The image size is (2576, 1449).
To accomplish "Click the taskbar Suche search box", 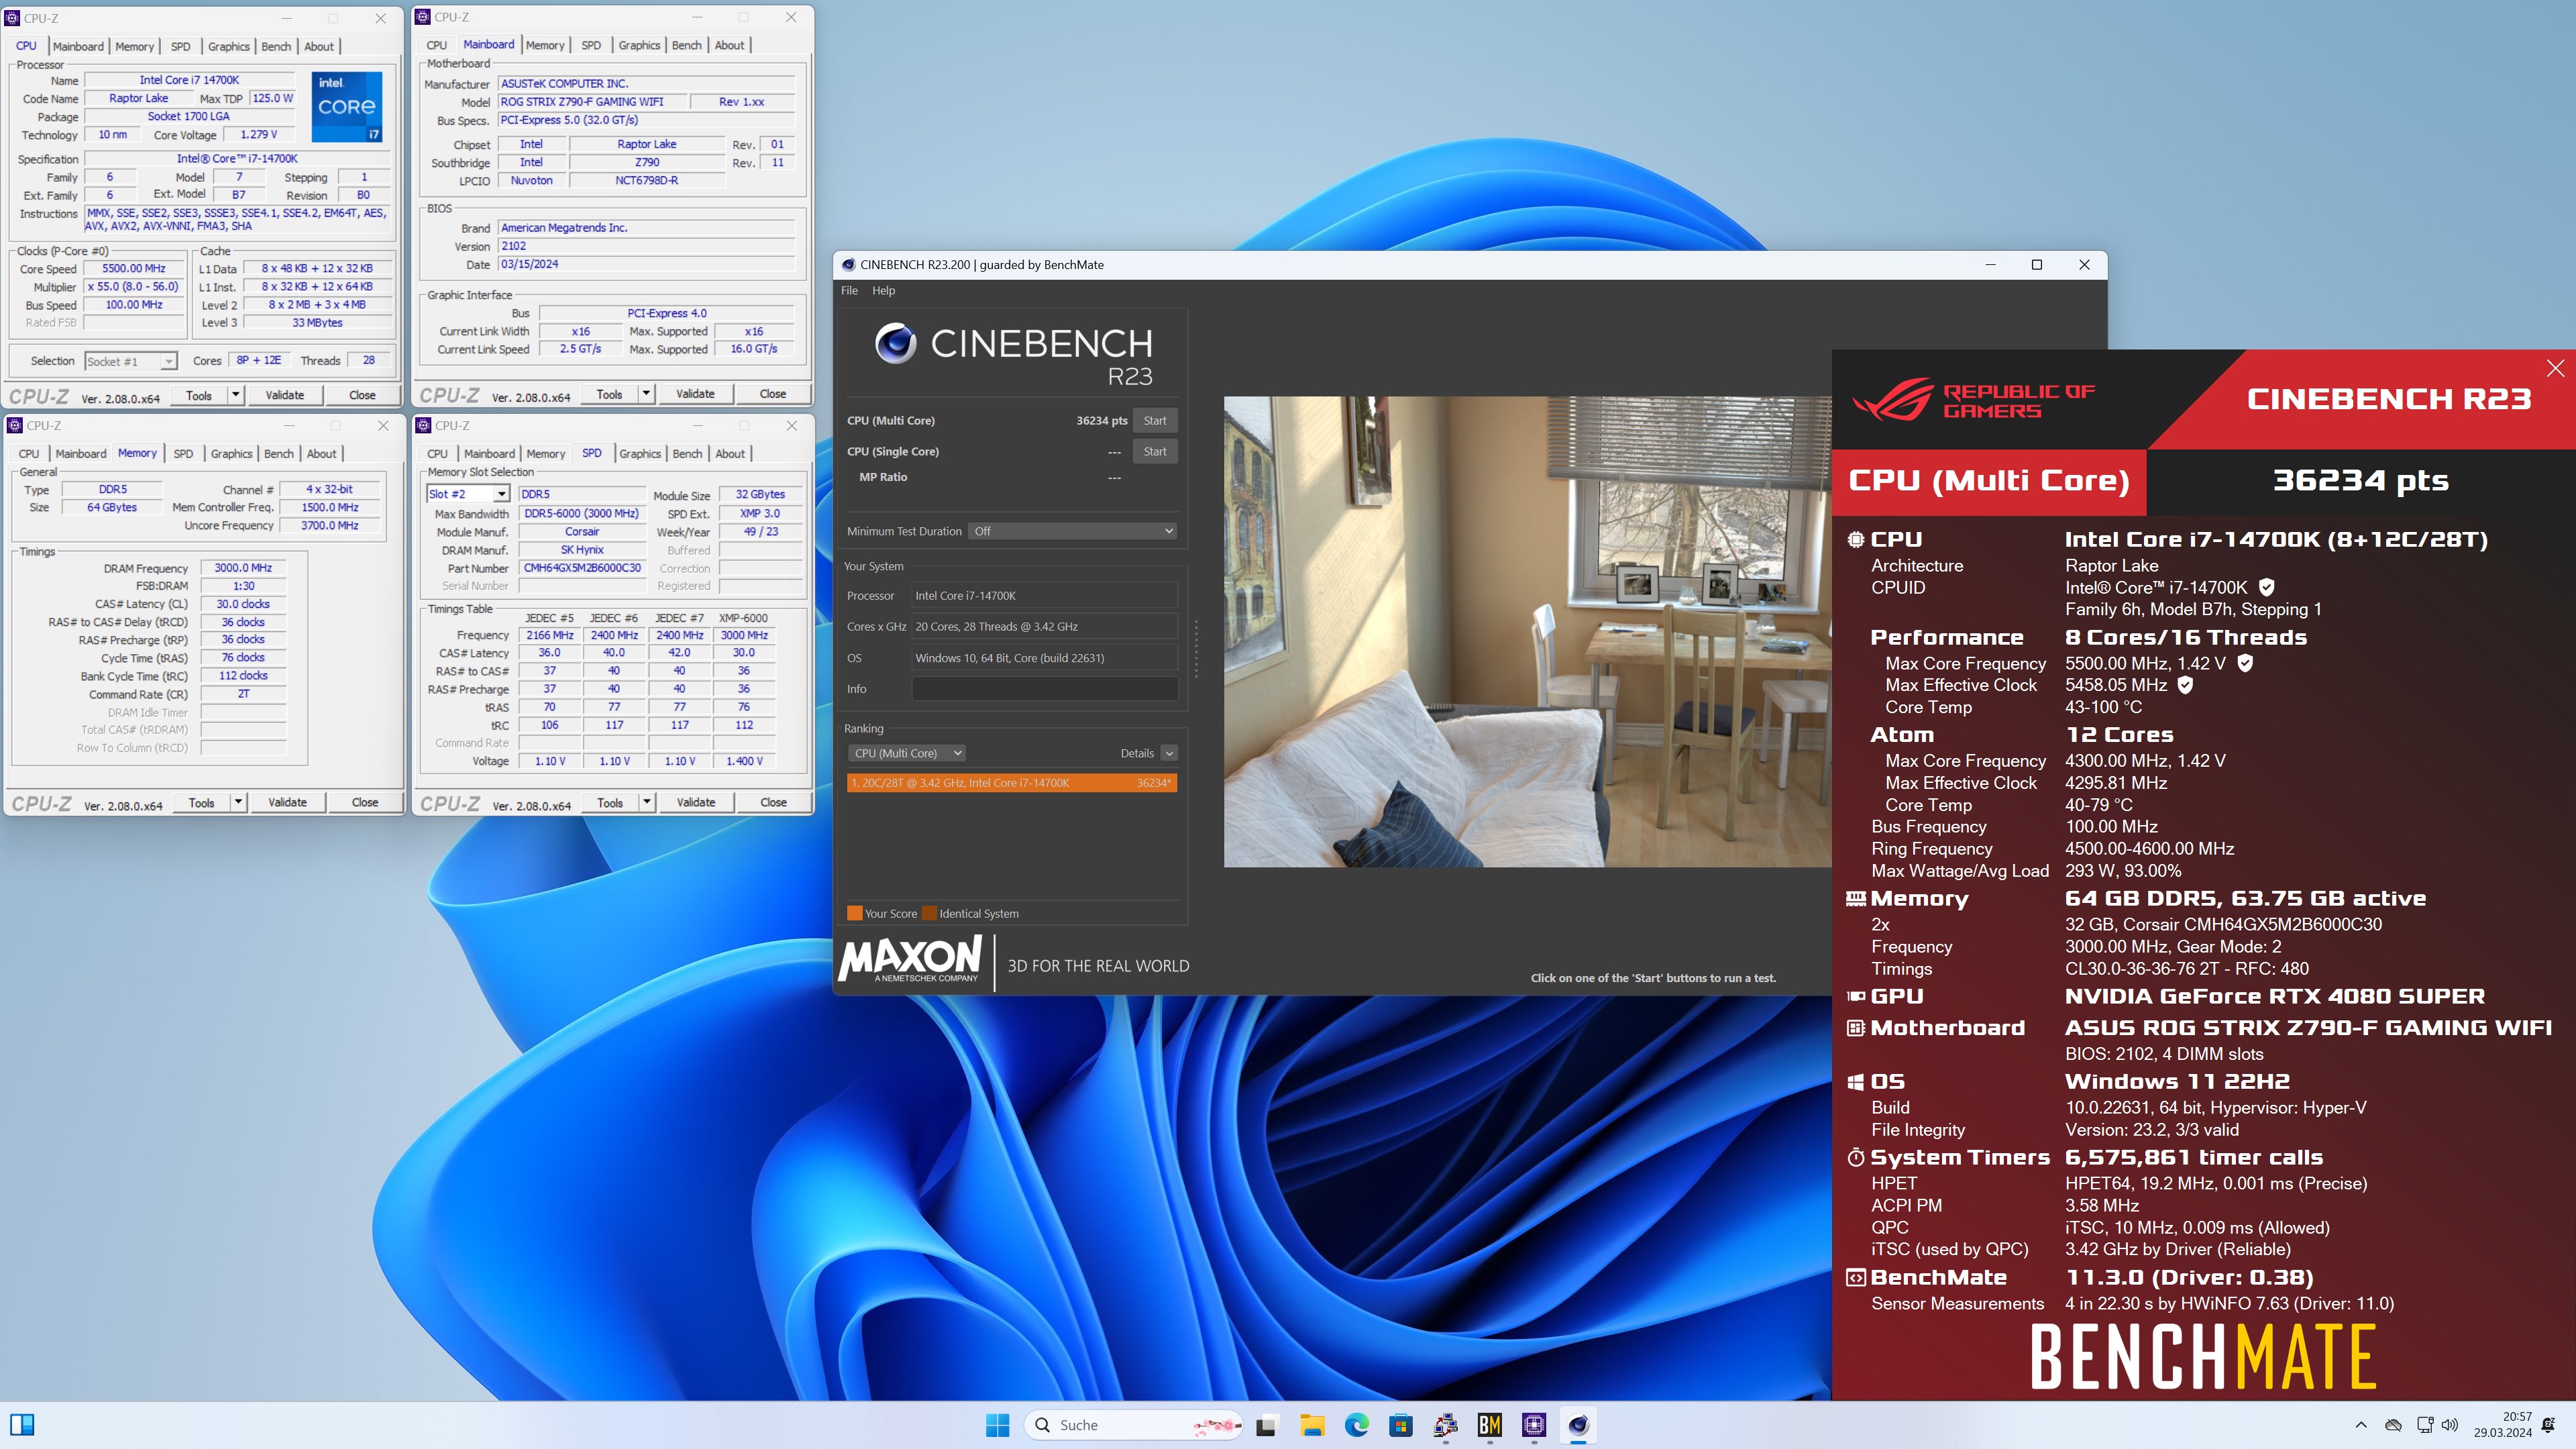I will pos(1133,1425).
